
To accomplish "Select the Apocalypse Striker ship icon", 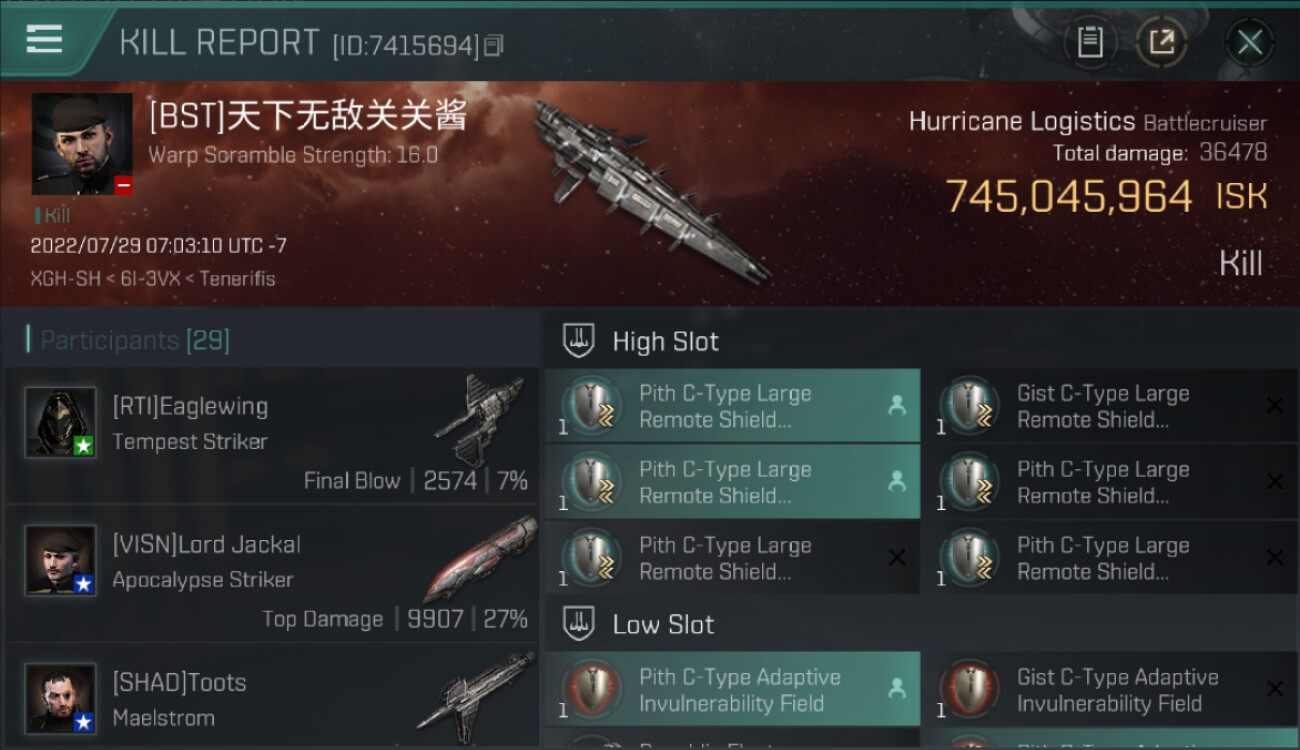I will [x=473, y=558].
